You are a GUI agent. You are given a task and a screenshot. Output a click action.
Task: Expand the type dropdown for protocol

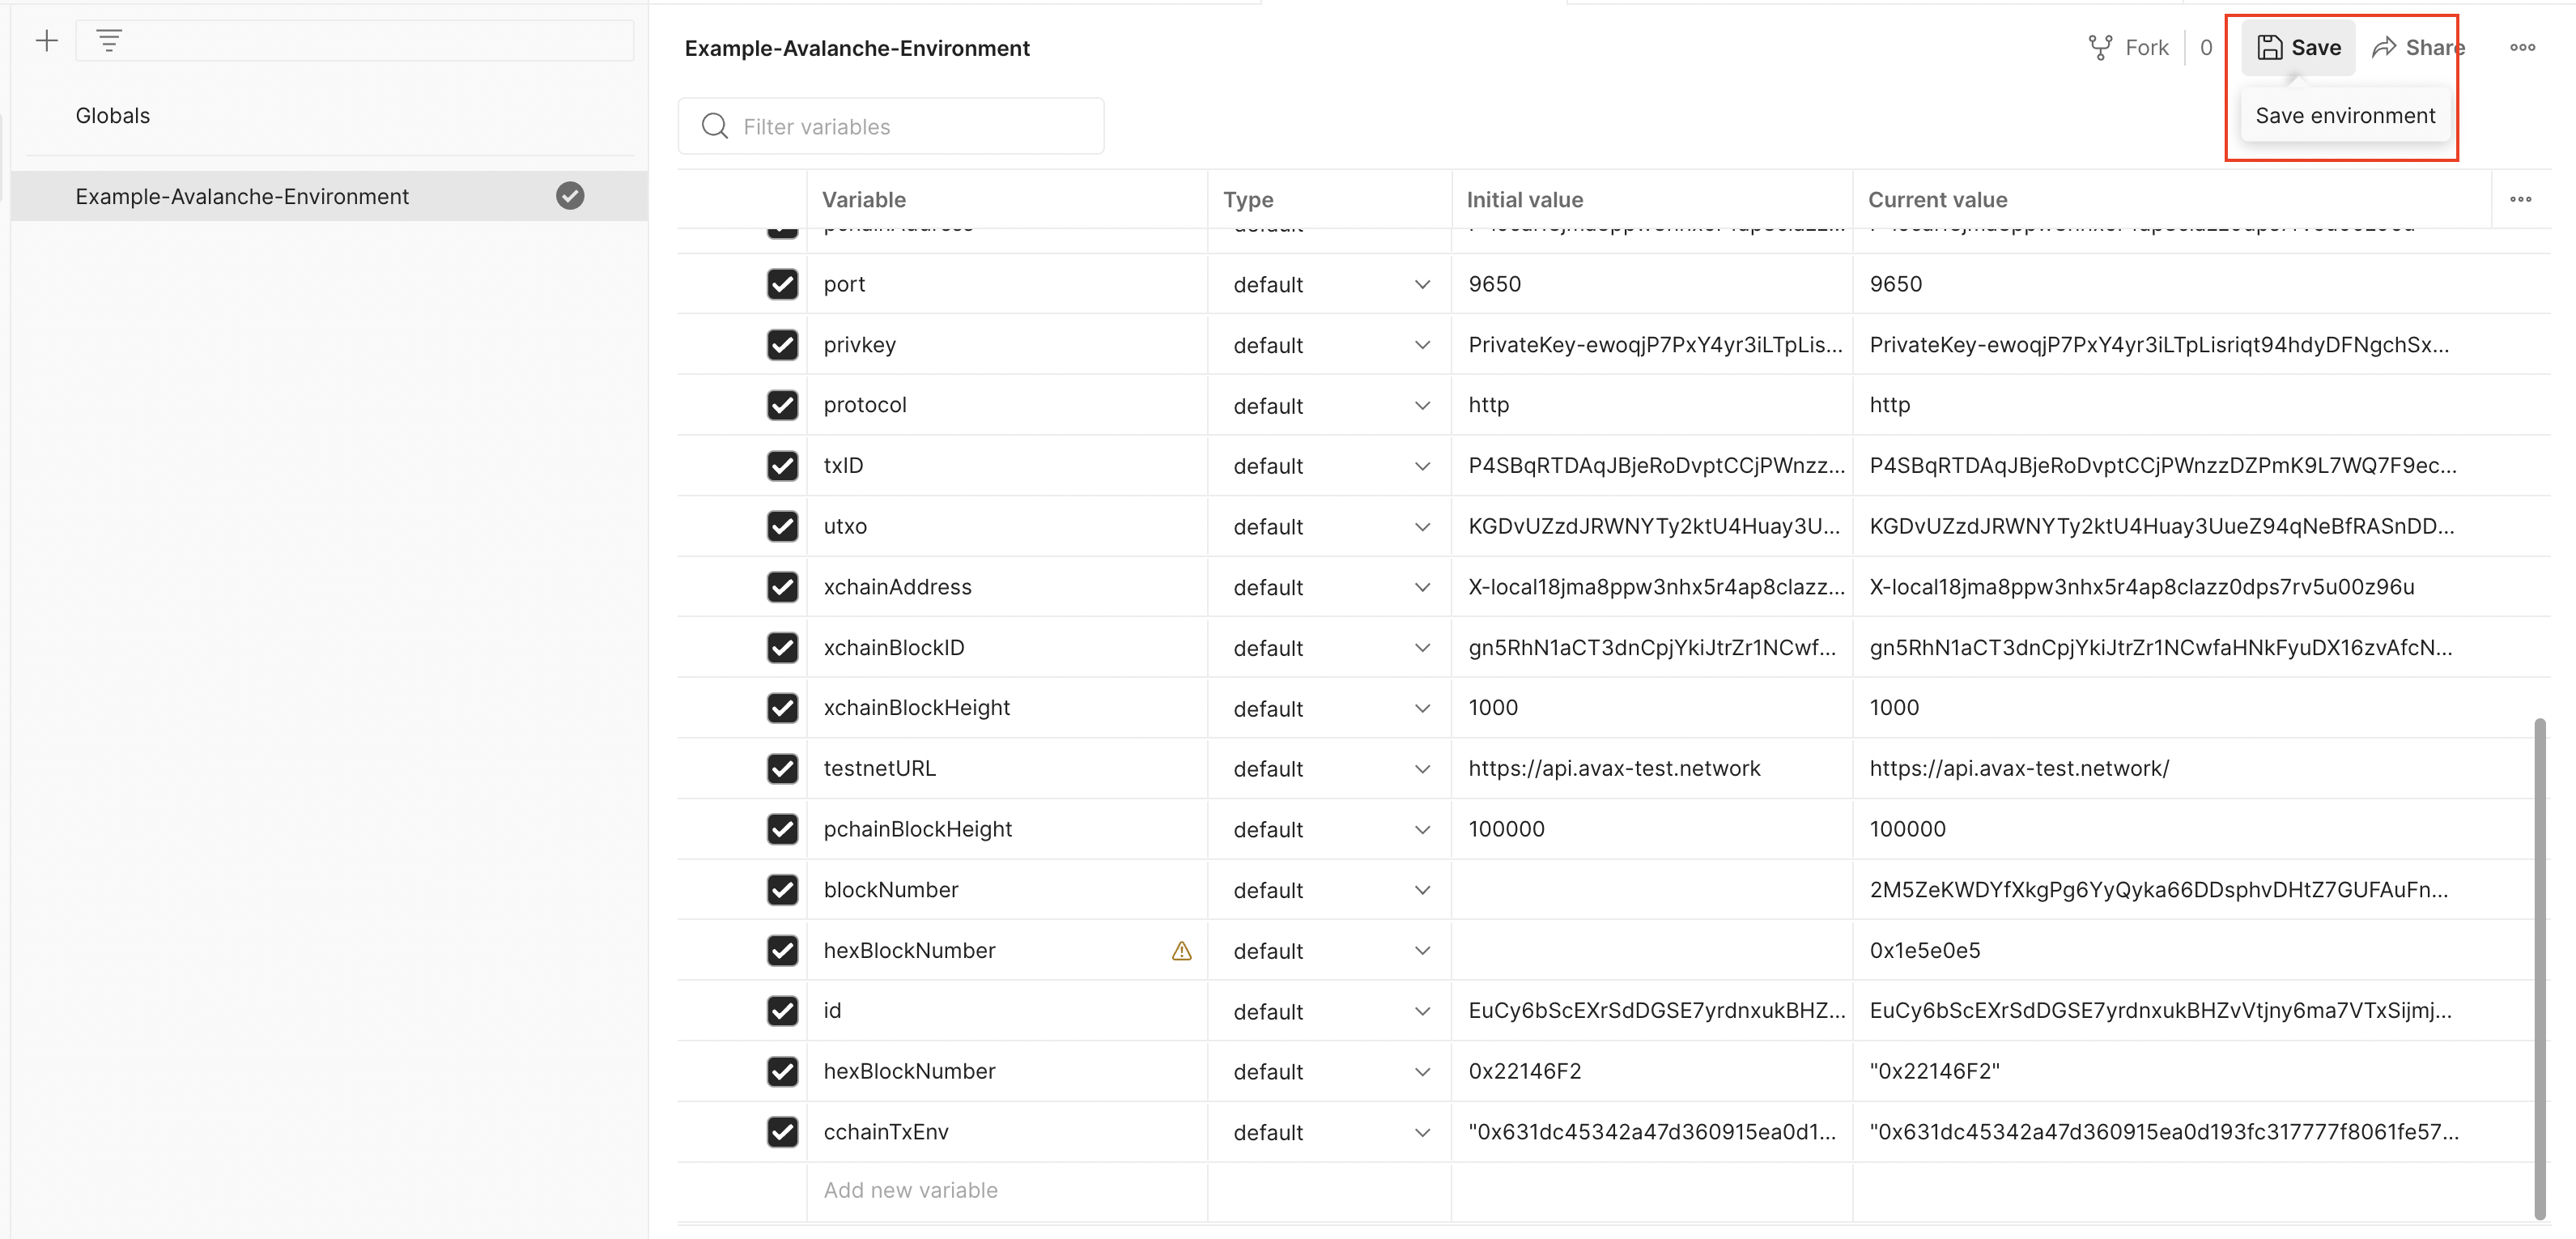(1421, 406)
